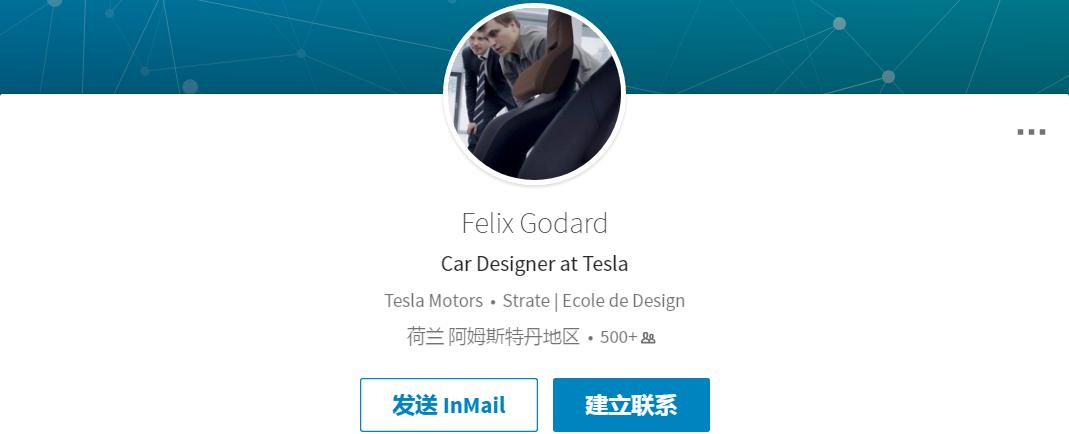Select the headline Car Designer at Tesla
The height and width of the screenshot is (434, 1069).
point(534,264)
